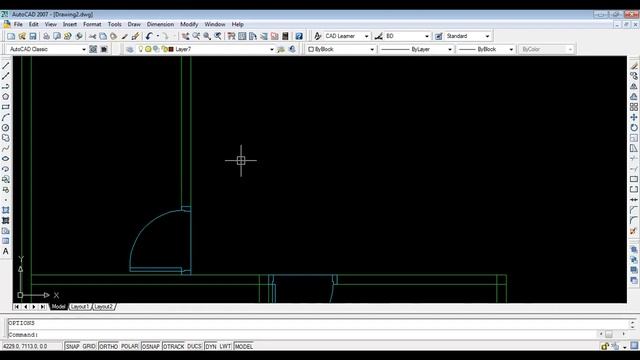
Task: Select the Circle draw tool
Action: point(6,128)
